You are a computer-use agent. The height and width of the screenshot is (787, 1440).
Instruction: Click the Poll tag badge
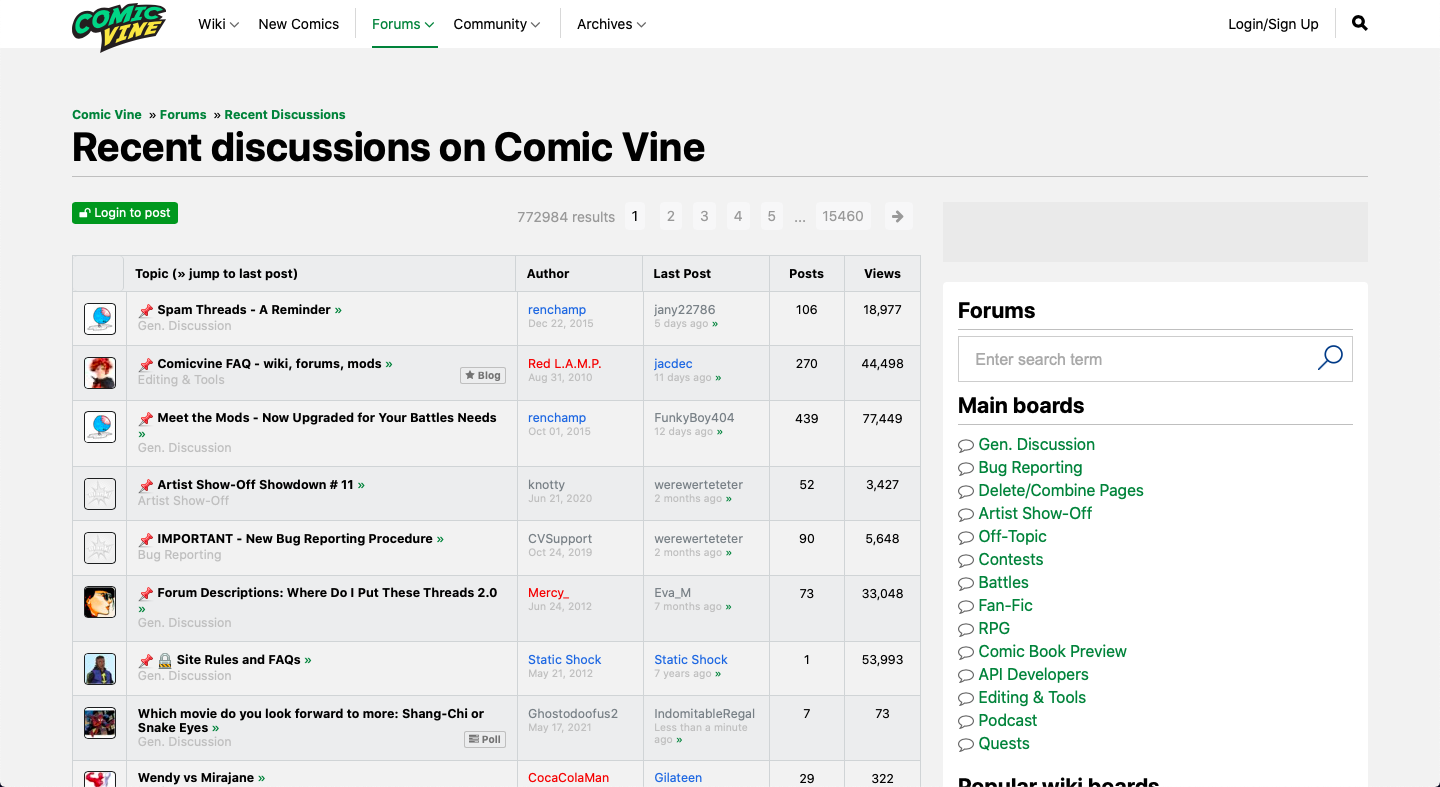point(485,739)
